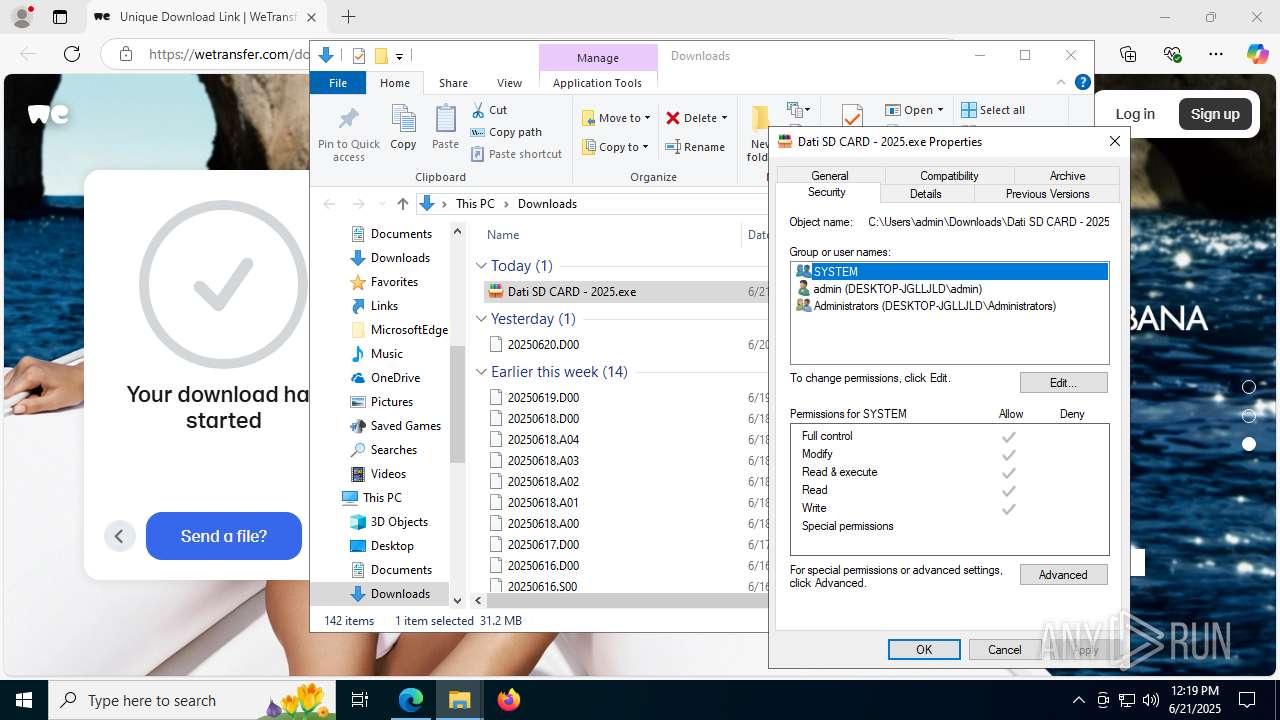This screenshot has height=720, width=1280.
Task: Refresh the Edge browser page
Action: coord(72,54)
